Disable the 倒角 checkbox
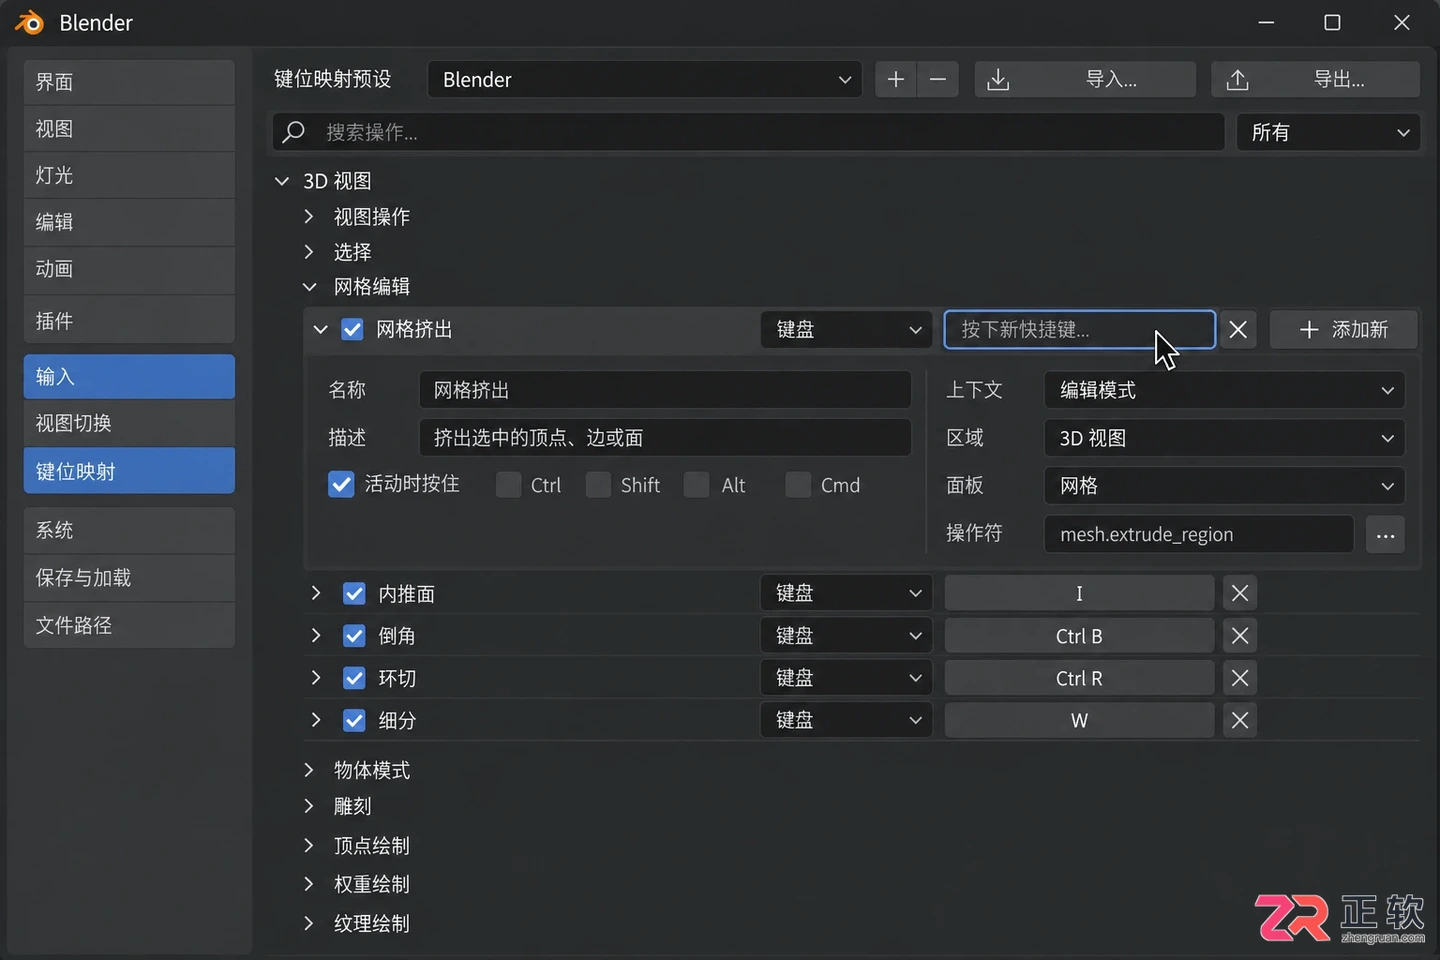 click(354, 636)
